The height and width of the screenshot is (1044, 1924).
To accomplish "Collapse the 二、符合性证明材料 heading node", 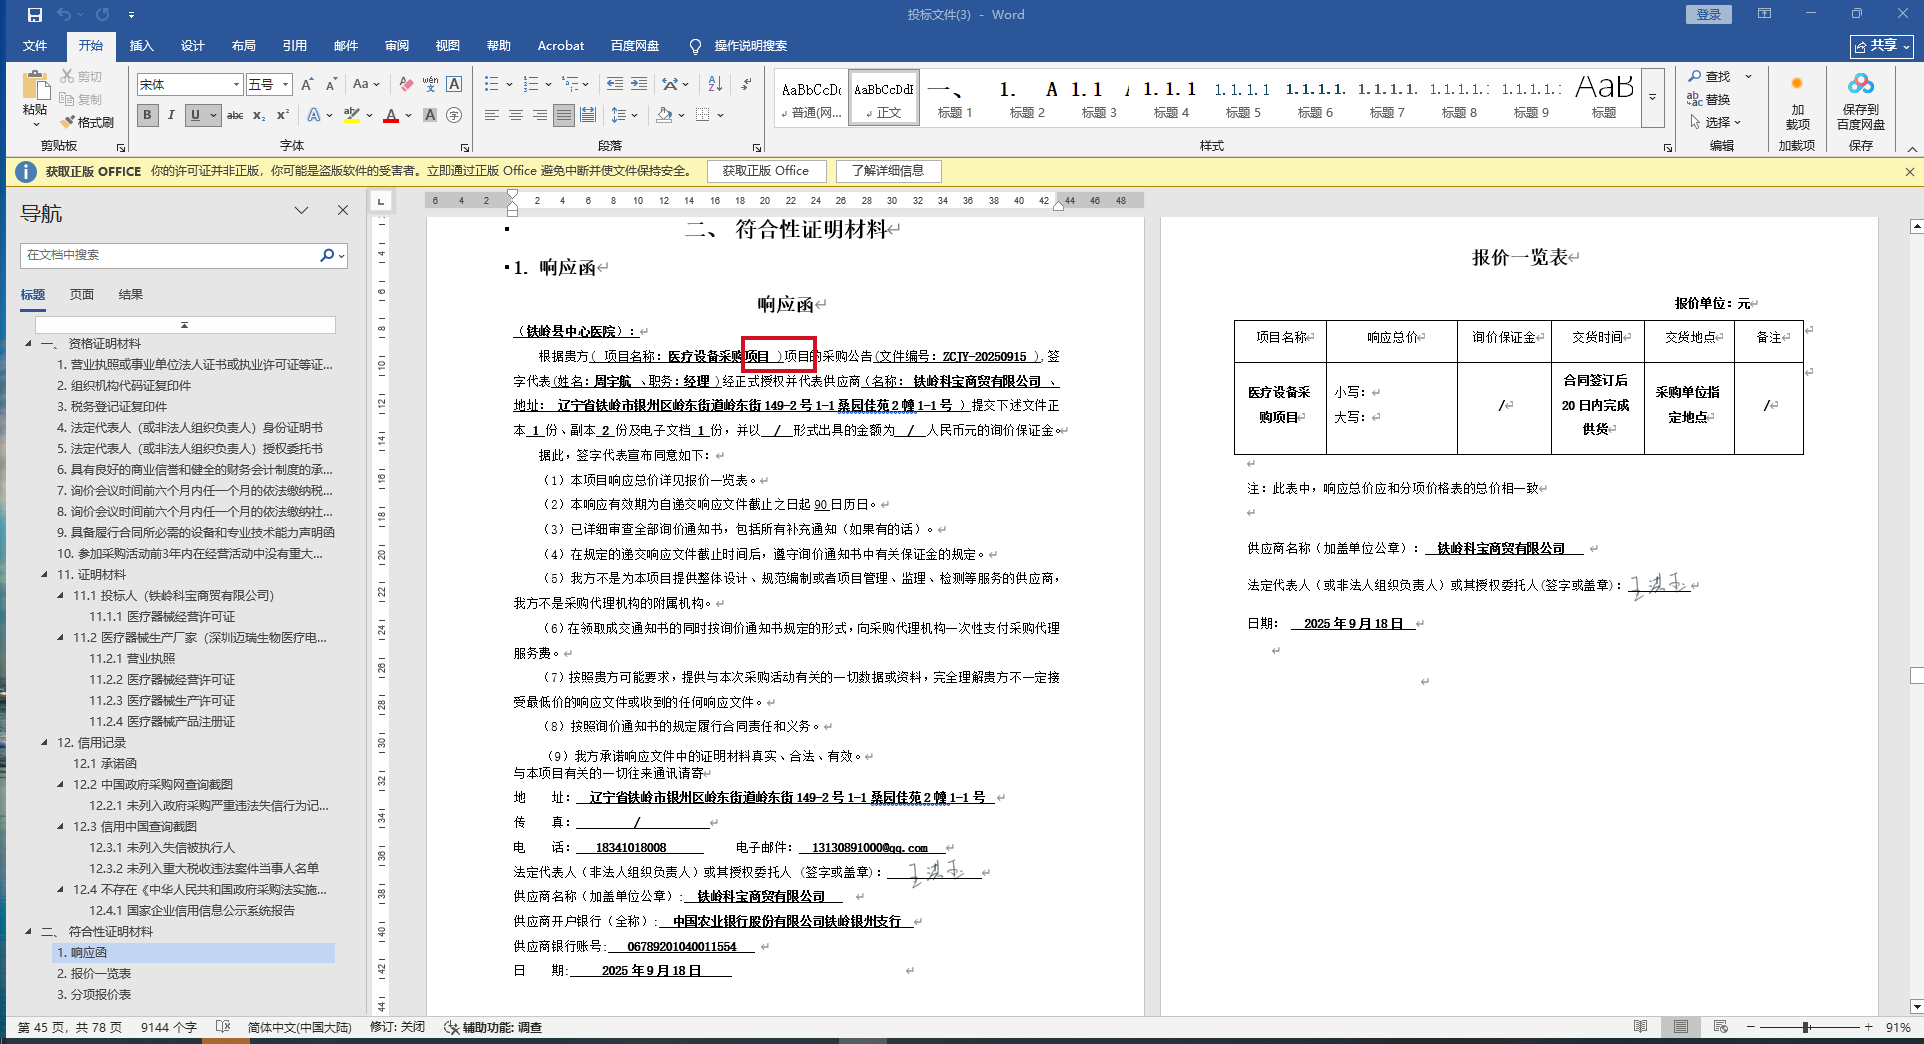I will point(28,932).
